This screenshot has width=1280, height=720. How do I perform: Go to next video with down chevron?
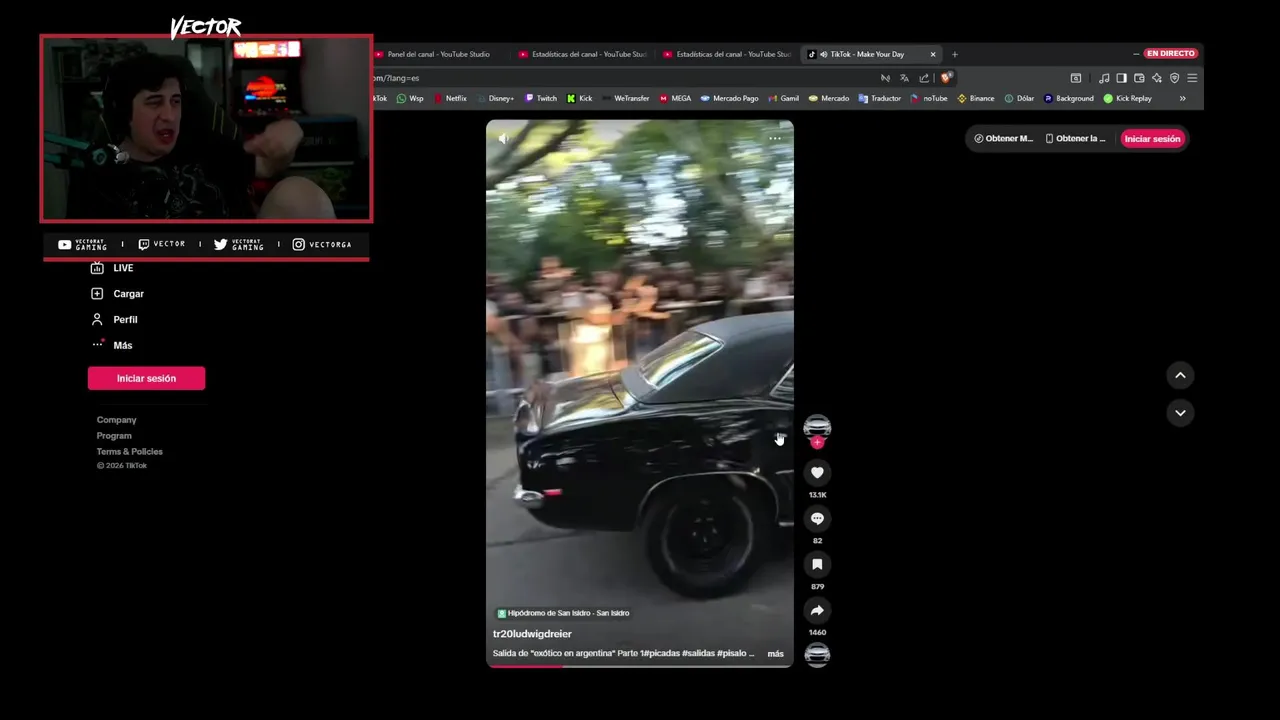[1180, 412]
